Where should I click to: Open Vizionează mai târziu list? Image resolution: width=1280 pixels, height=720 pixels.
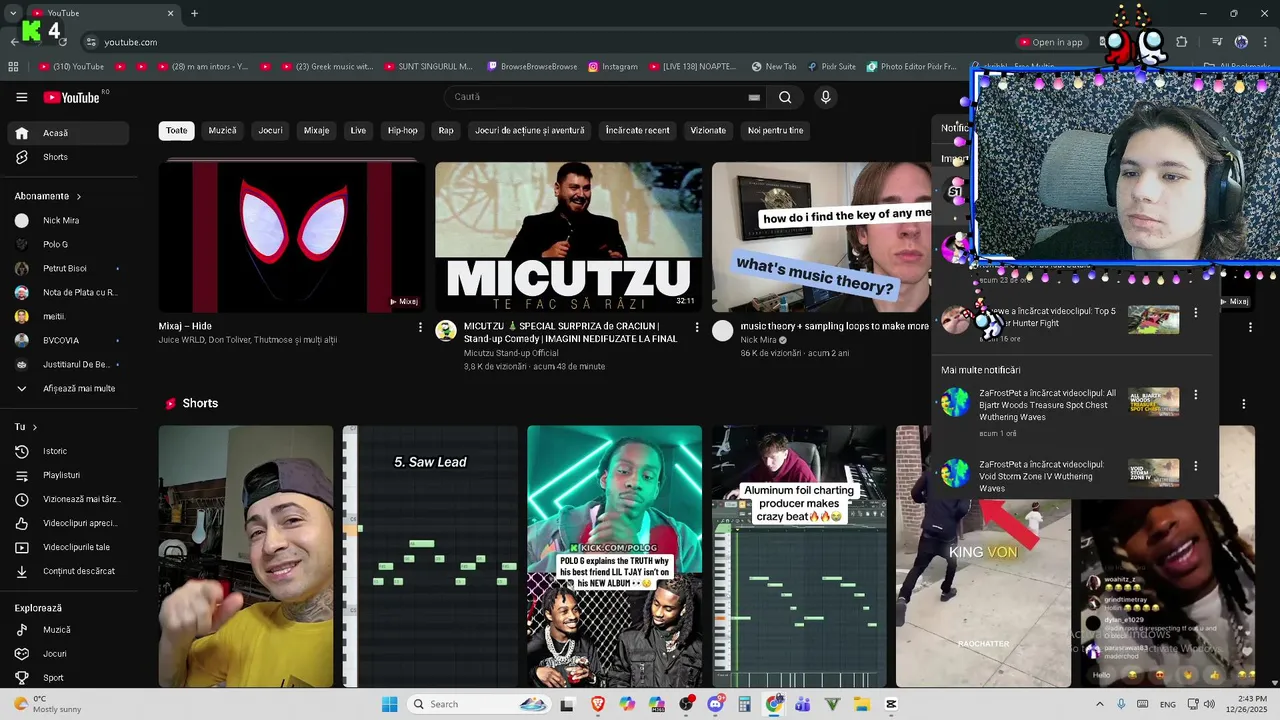[69, 499]
